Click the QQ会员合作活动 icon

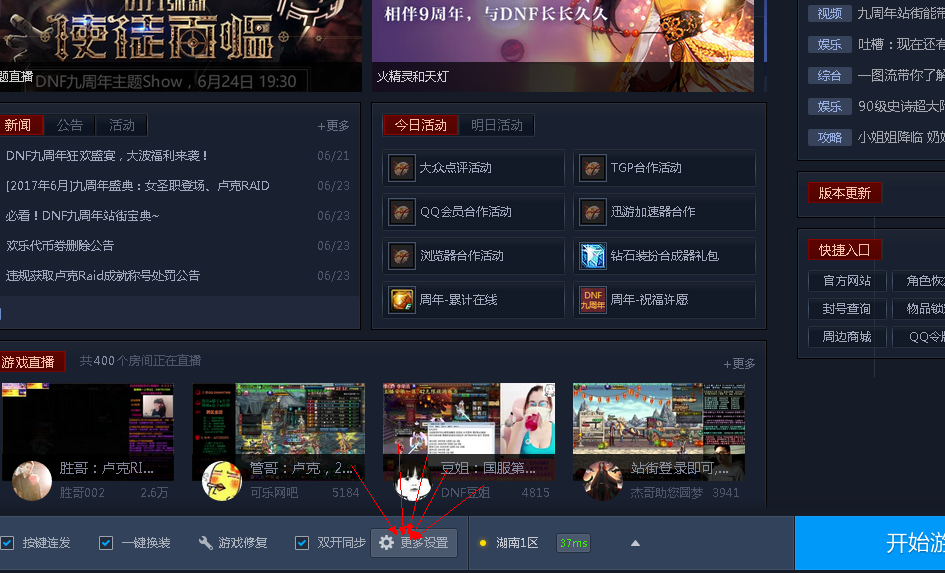point(401,212)
